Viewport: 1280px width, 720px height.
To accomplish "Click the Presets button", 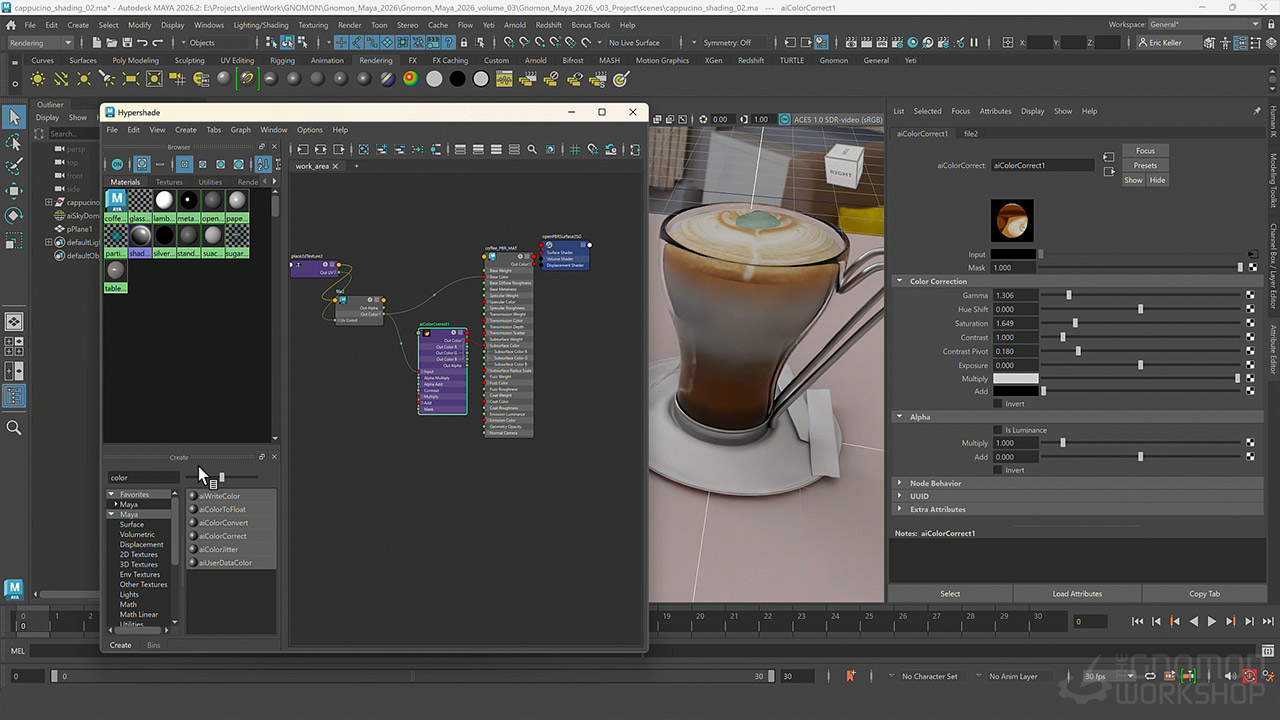I will tap(1145, 165).
